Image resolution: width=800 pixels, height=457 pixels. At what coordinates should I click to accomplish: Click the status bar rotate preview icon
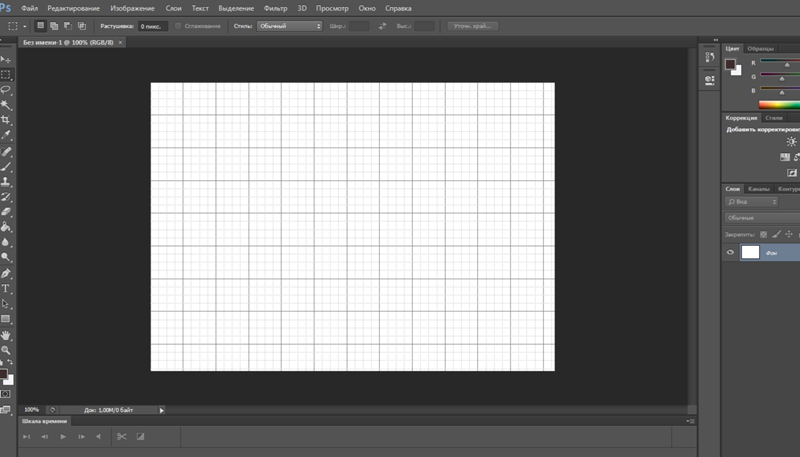(52, 410)
